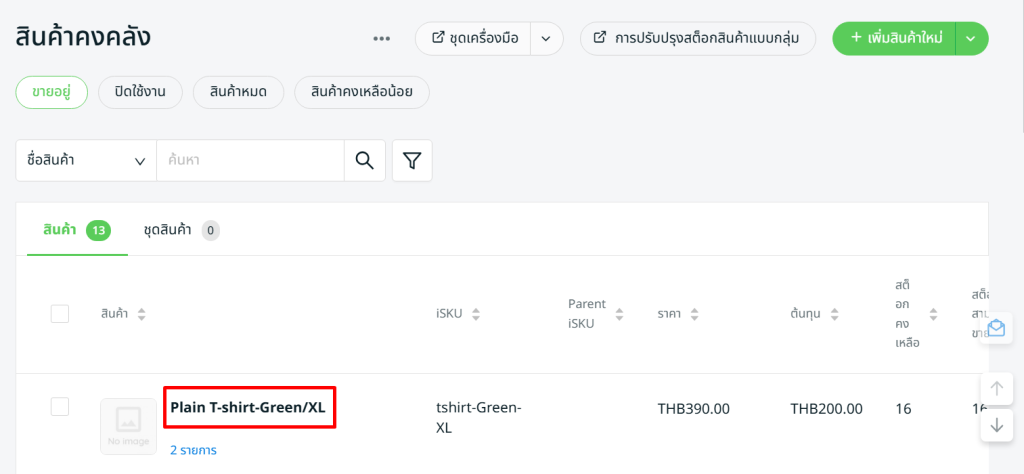The width and height of the screenshot is (1024, 474).
Task: Click the เพิ่มสินค้าใหม่ button
Action: click(896, 39)
